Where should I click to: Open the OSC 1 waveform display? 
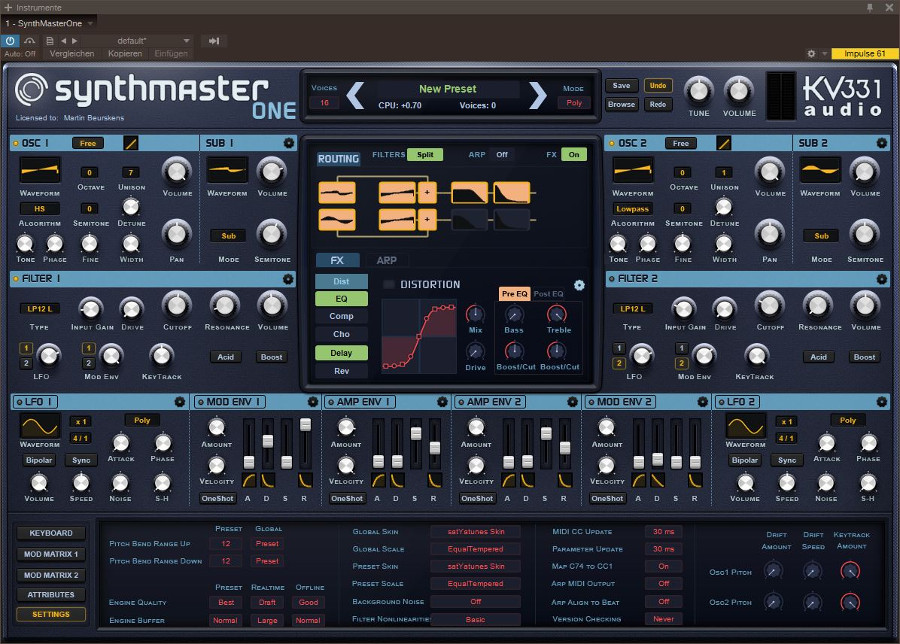pos(40,170)
